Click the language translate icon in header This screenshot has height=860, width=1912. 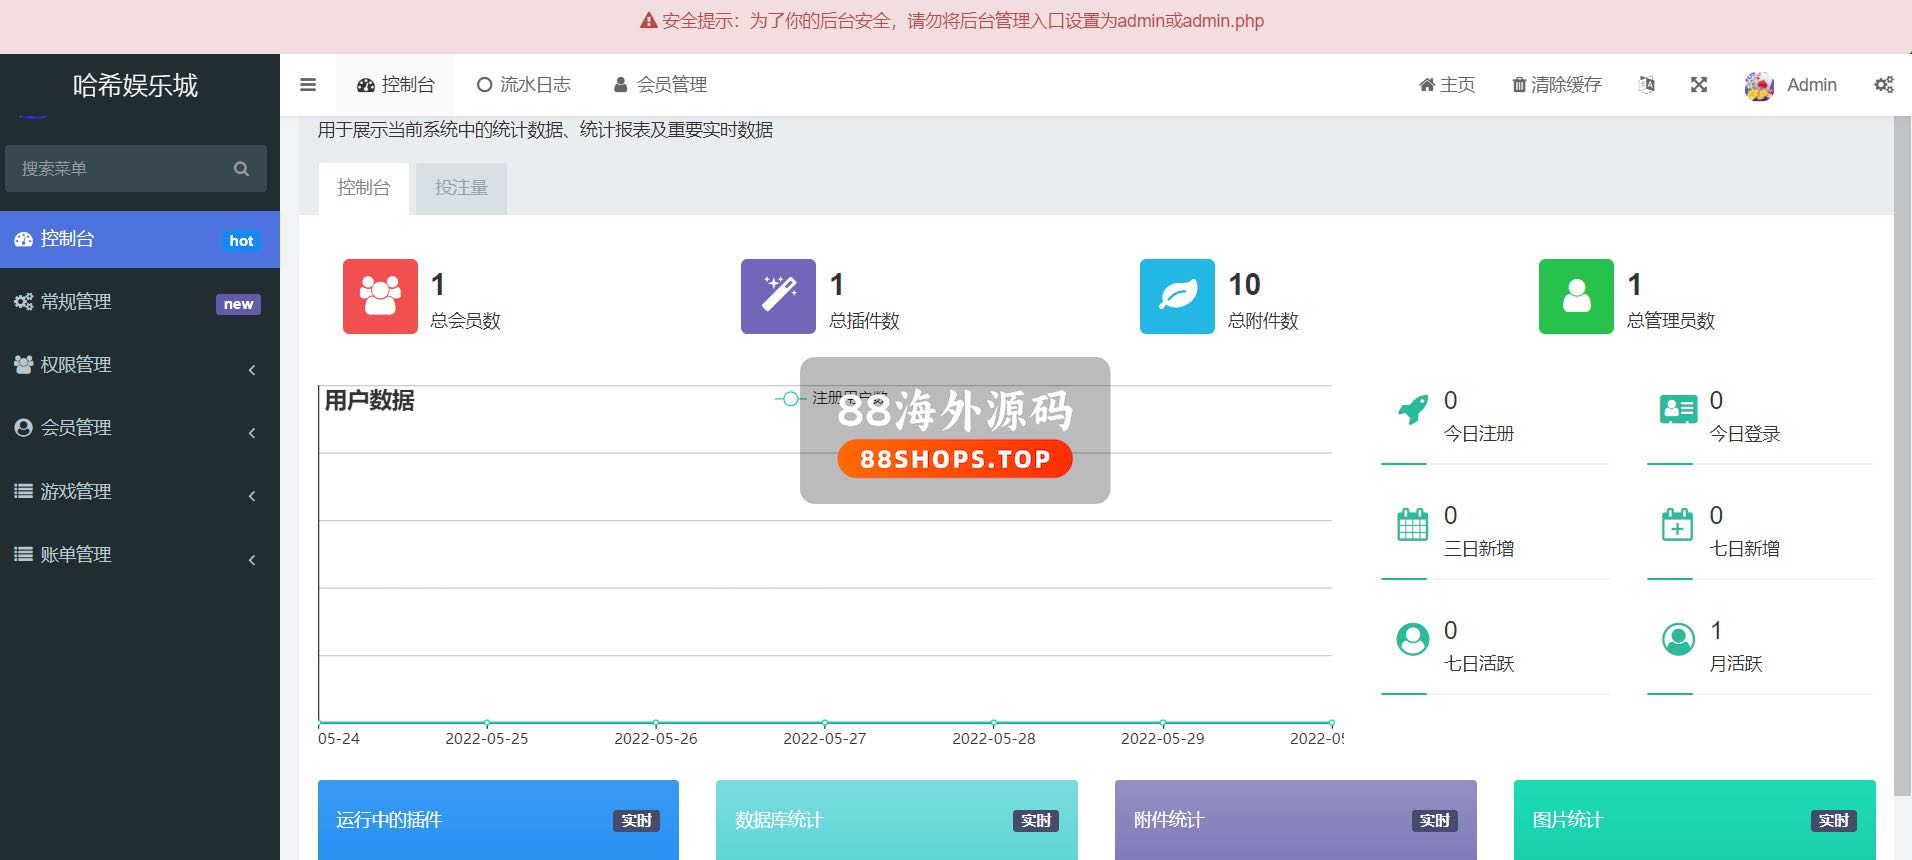click(x=1646, y=85)
